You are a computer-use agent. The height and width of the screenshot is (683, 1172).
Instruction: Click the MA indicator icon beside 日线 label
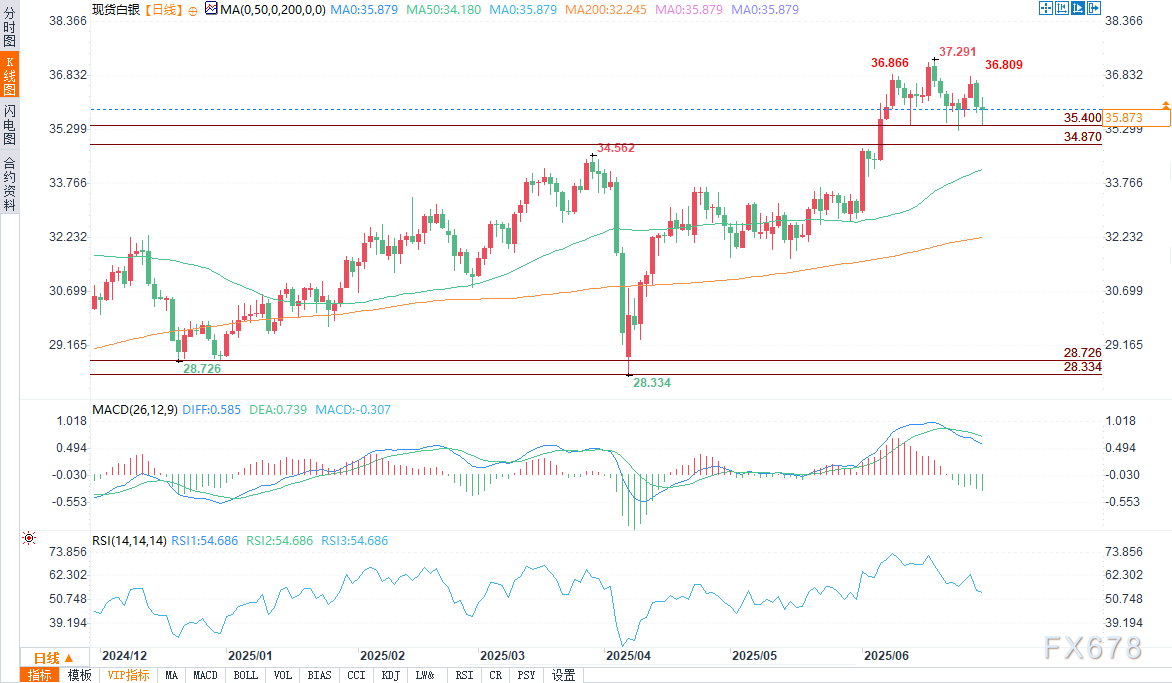click(211, 9)
